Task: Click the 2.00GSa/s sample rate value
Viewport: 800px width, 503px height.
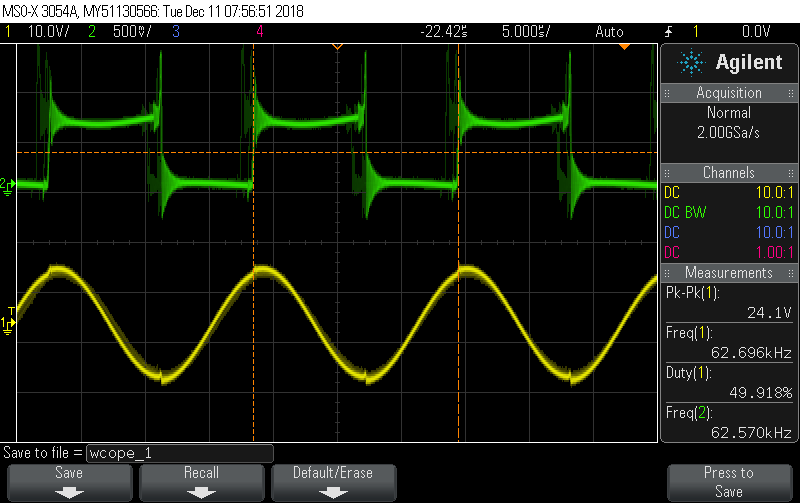Action: click(729, 133)
